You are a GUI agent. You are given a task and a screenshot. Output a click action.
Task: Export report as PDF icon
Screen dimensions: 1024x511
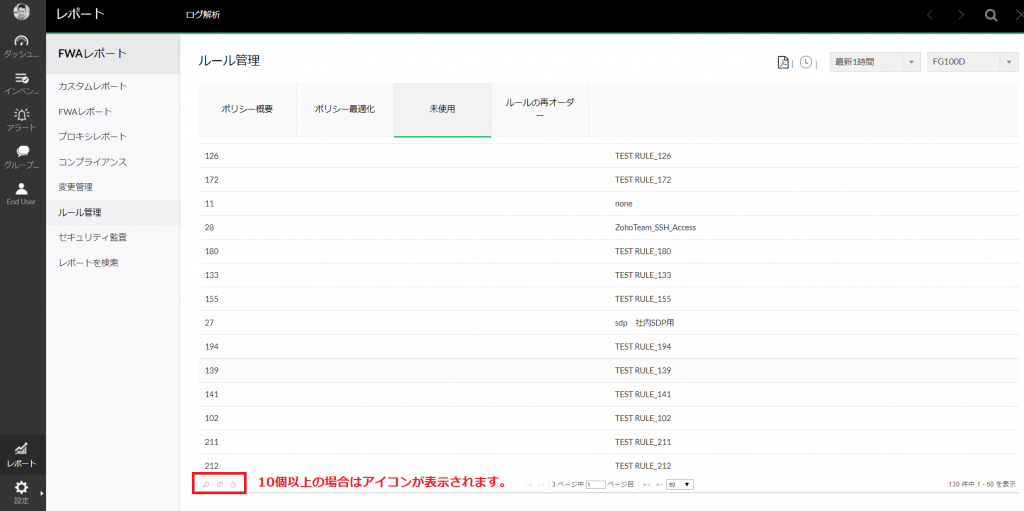coord(783,62)
